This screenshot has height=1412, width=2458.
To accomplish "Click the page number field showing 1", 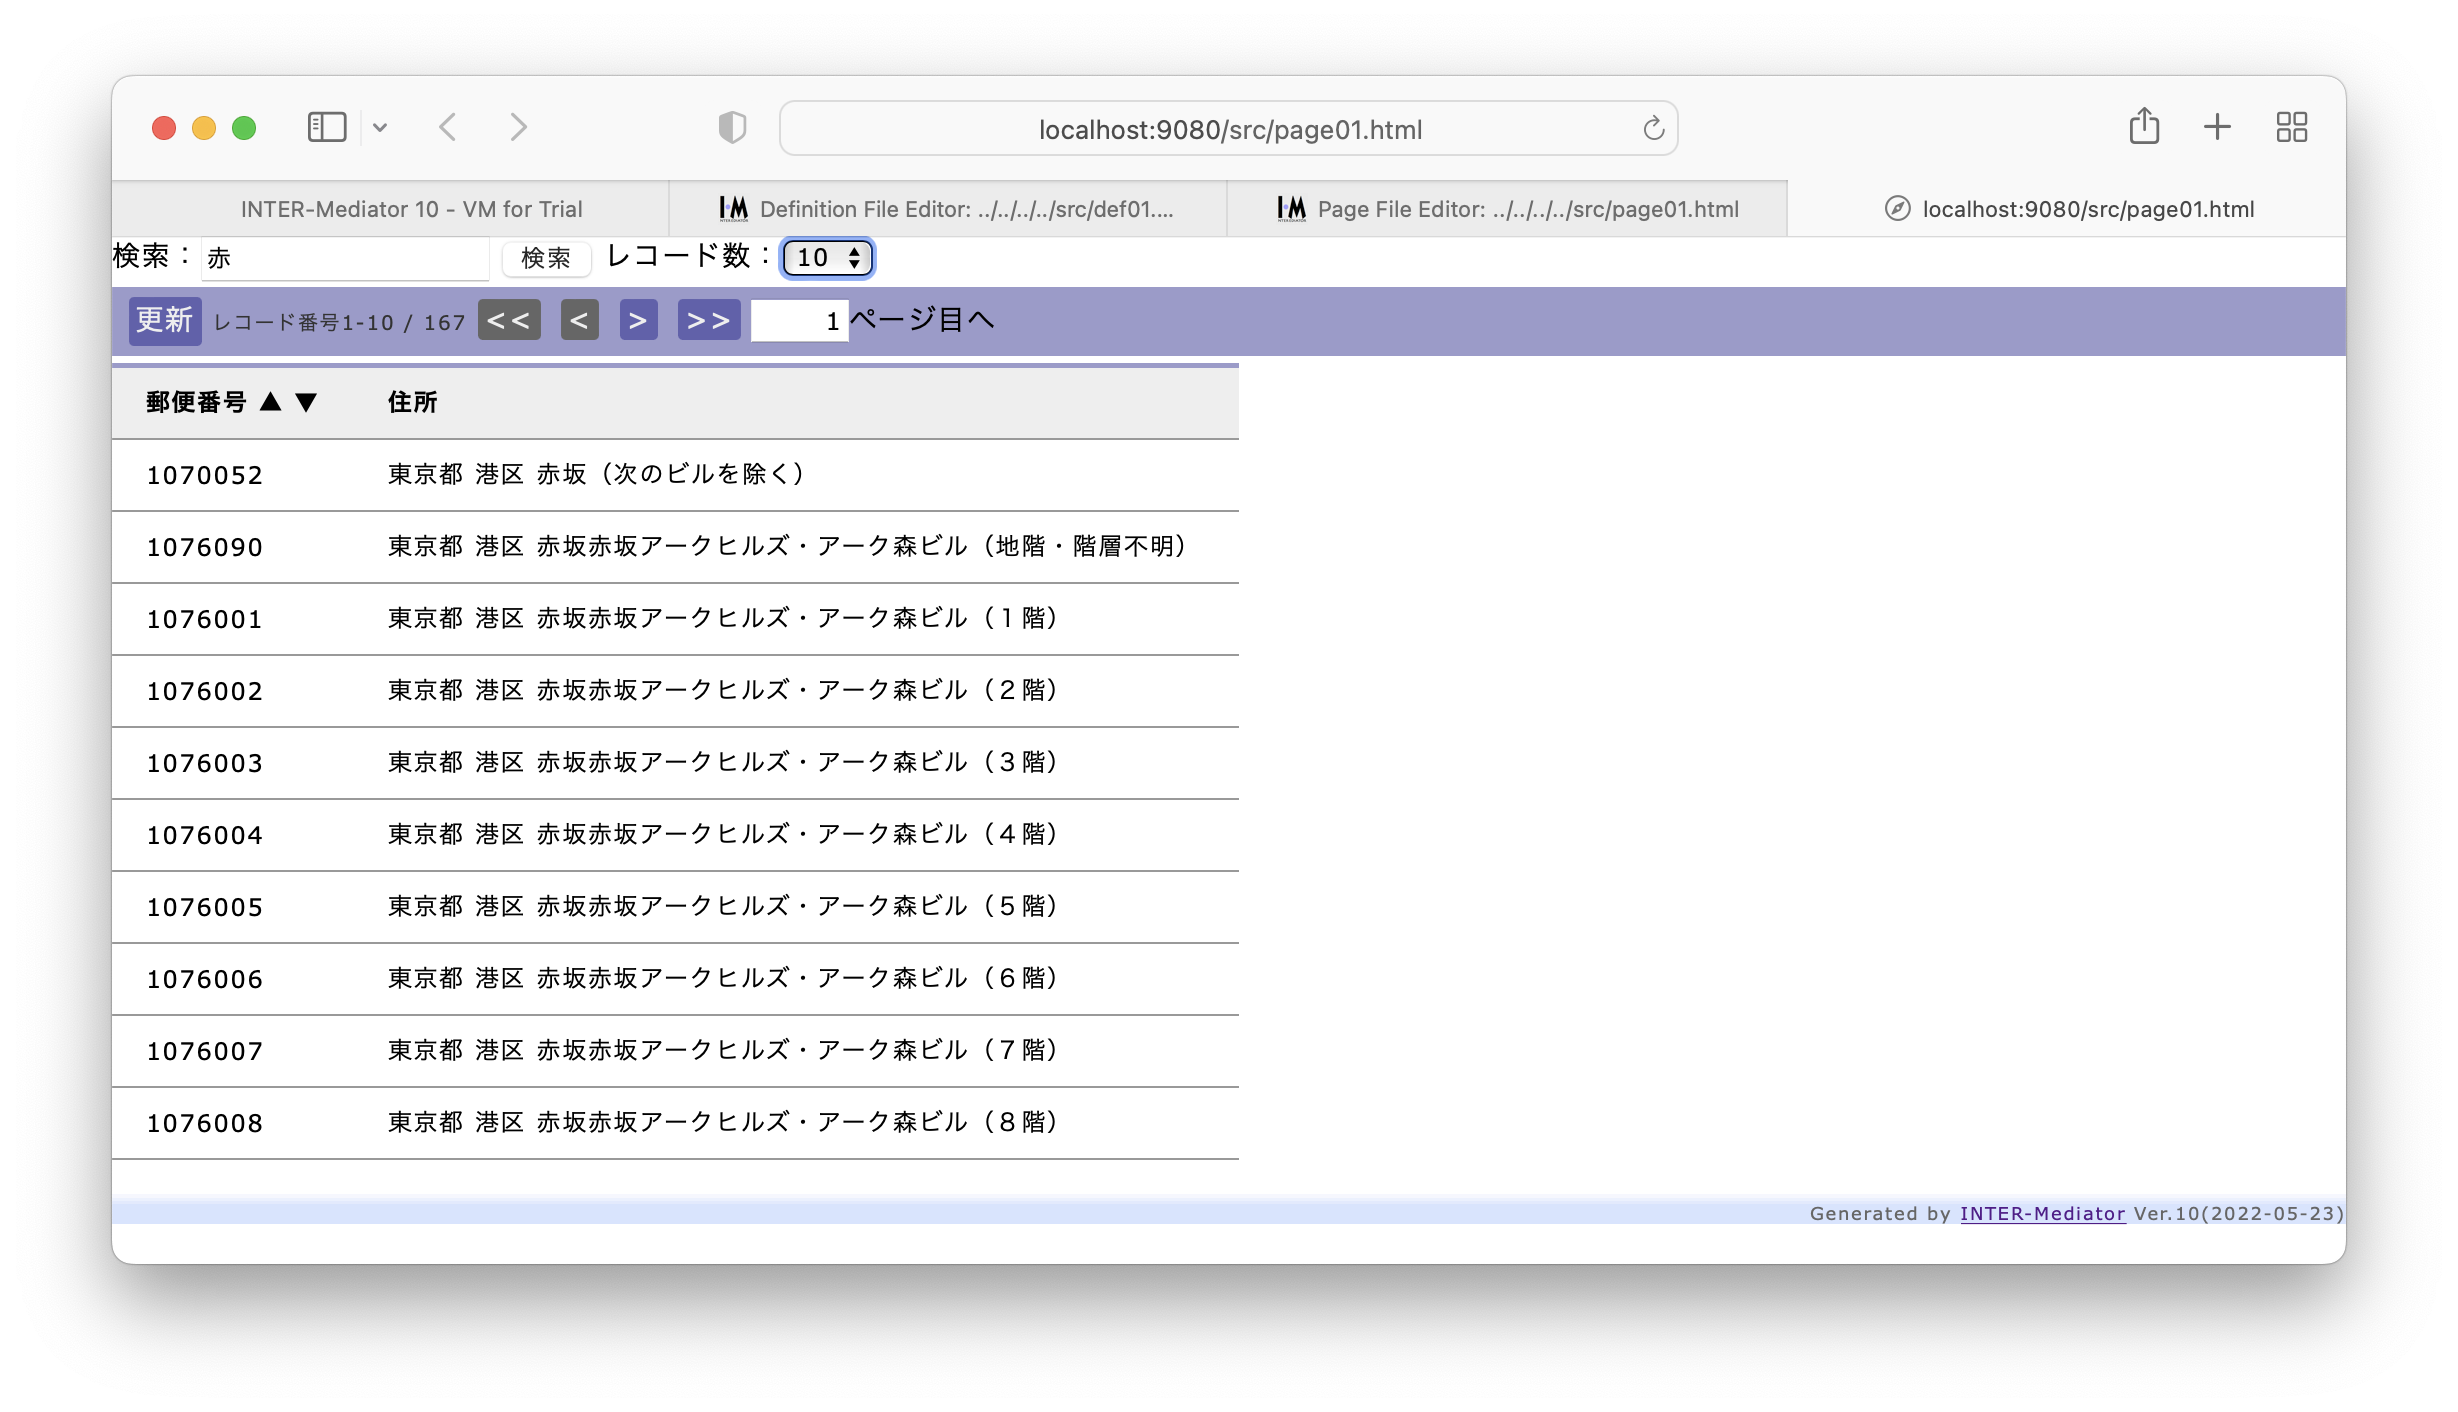I will click(x=799, y=321).
